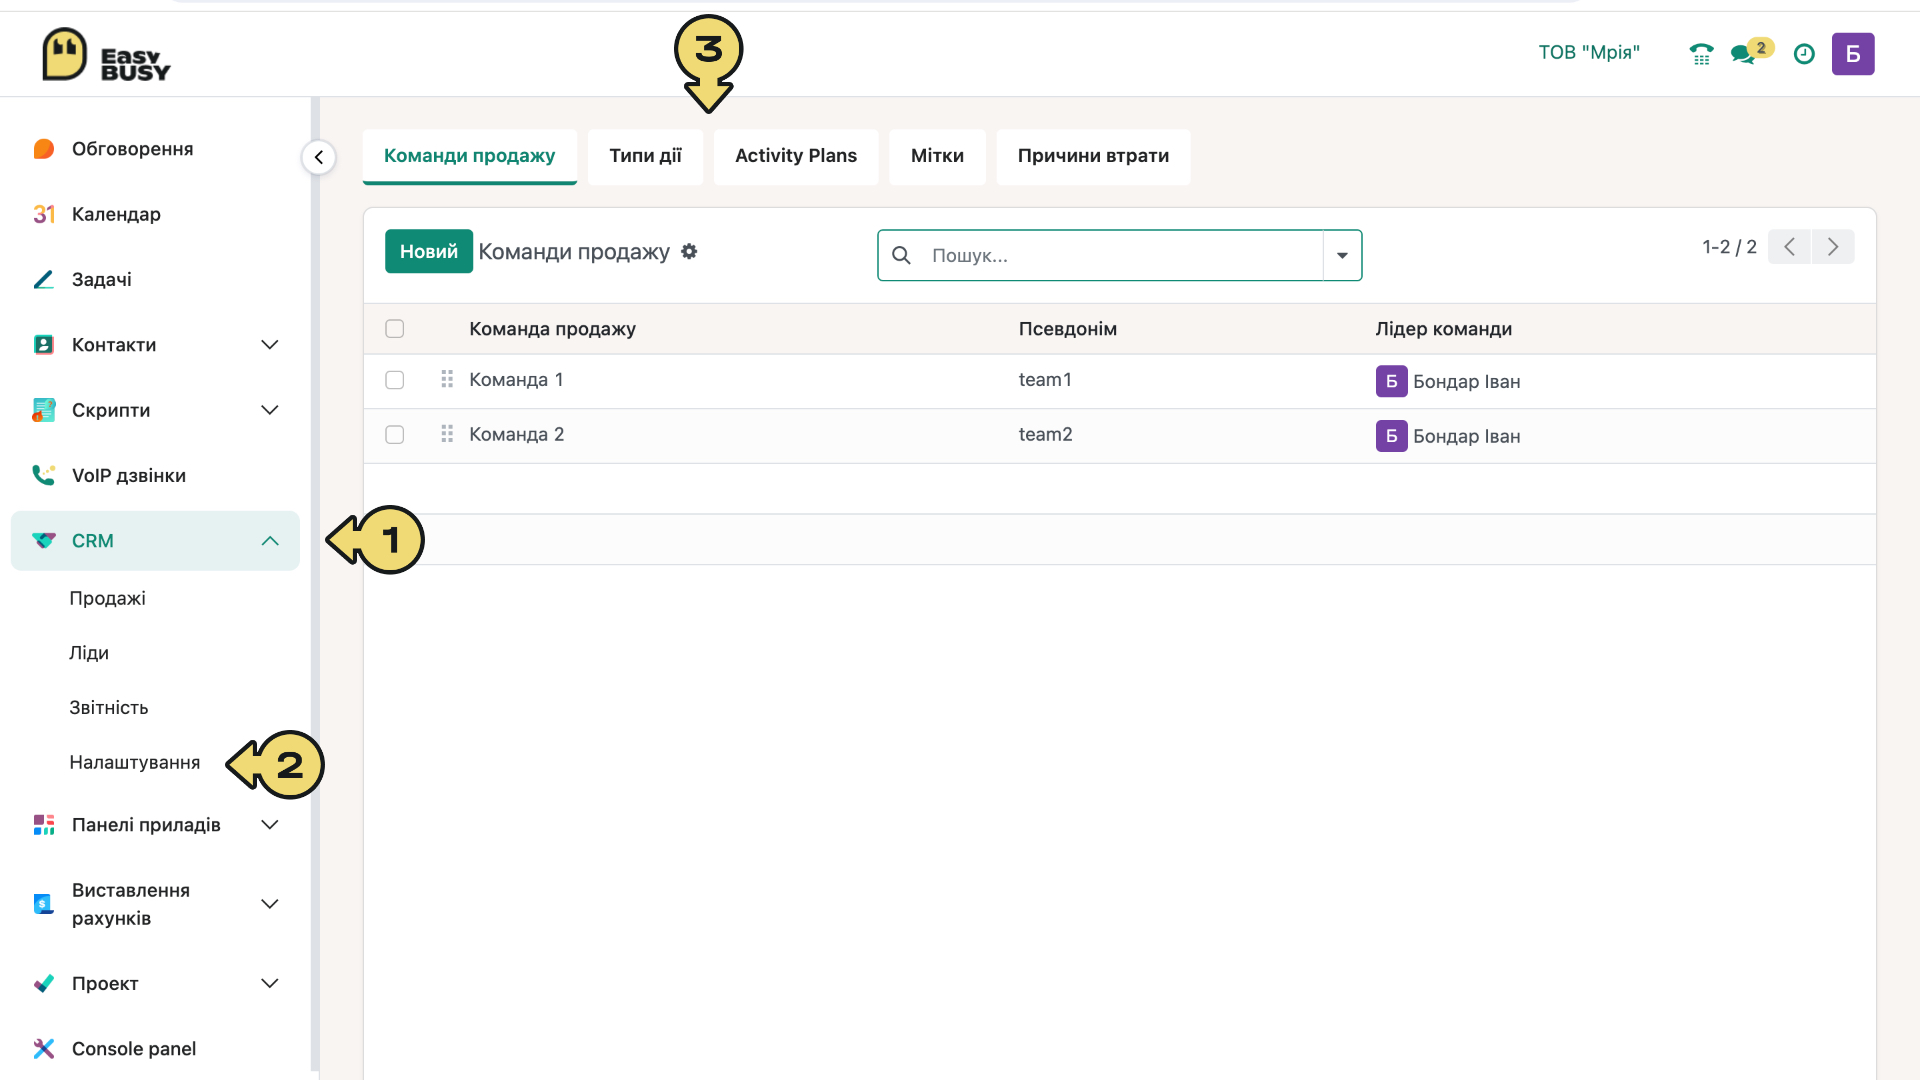
Task: Switch to the Команди продажу tab
Action: [469, 156]
